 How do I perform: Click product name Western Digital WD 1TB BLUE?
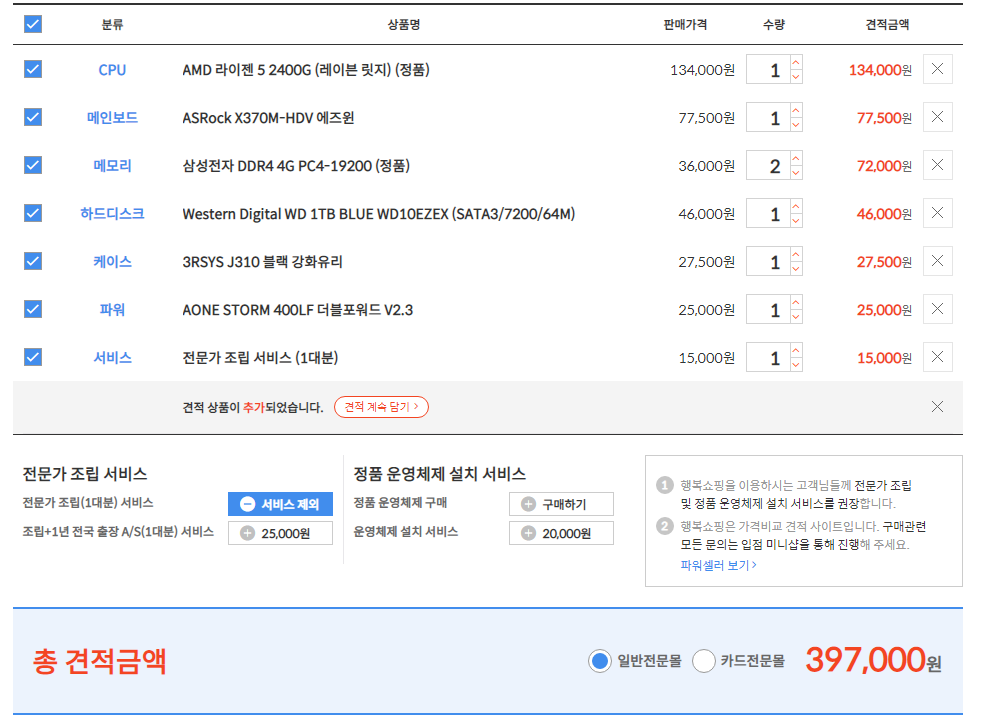pos(379,214)
